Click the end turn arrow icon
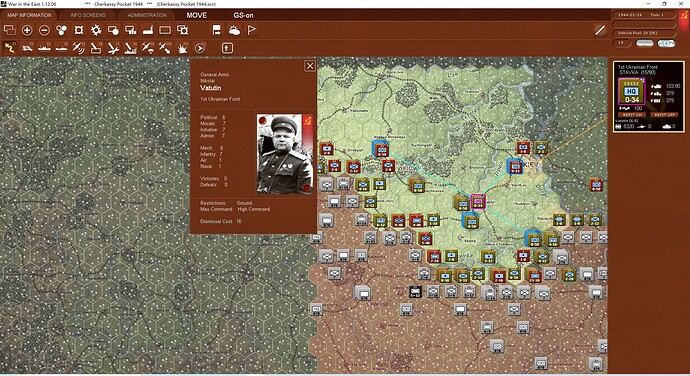This screenshot has width=690, height=376. 199,48
